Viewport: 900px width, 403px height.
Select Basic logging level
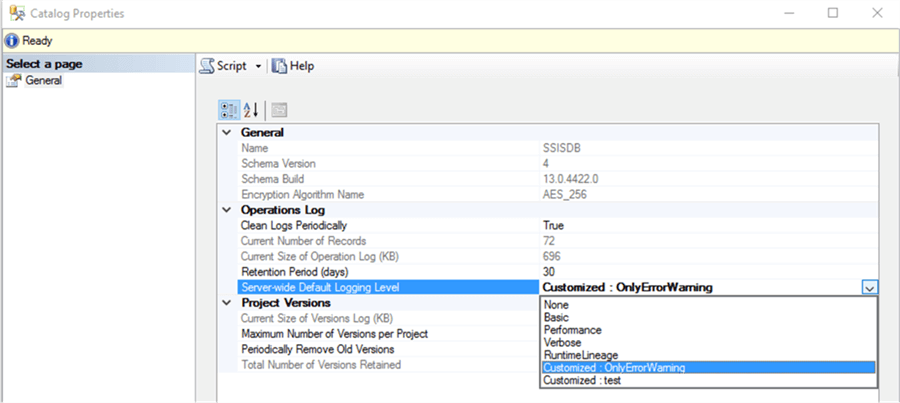click(x=556, y=316)
